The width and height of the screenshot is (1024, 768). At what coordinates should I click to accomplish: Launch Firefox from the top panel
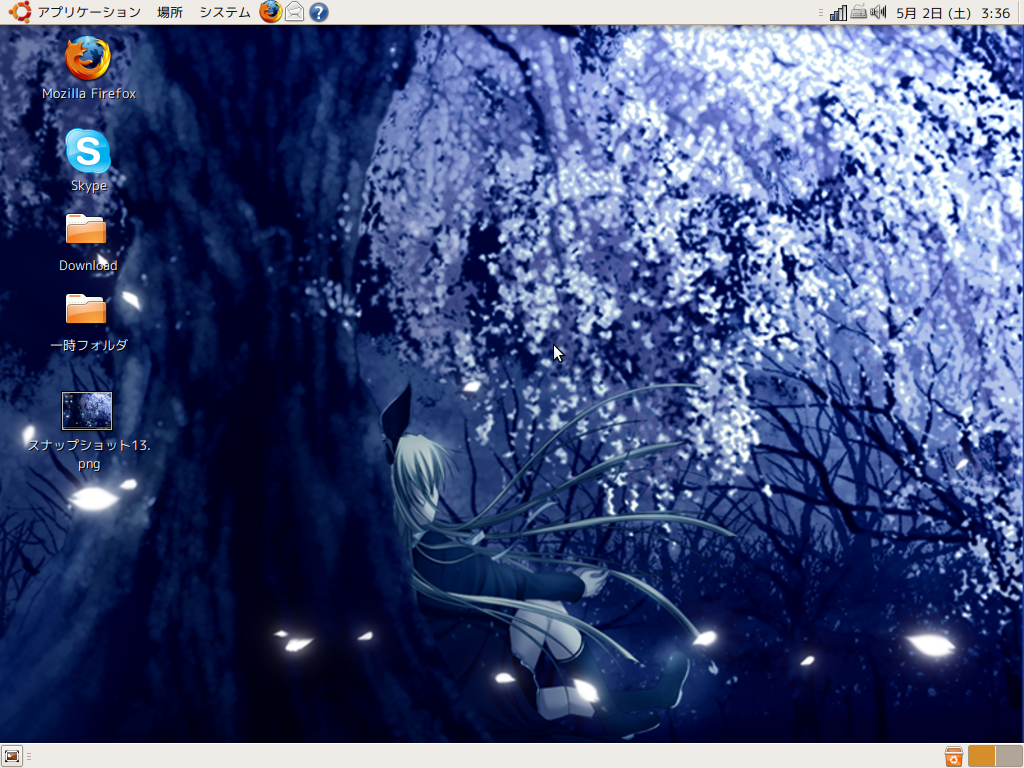pyautogui.click(x=270, y=12)
